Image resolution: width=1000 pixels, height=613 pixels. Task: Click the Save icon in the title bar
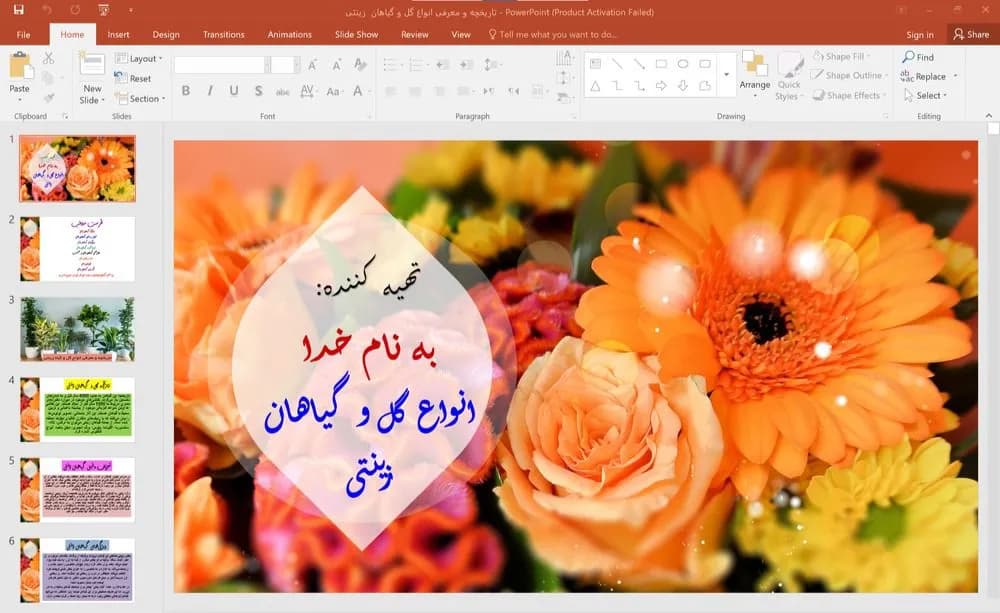tap(18, 10)
